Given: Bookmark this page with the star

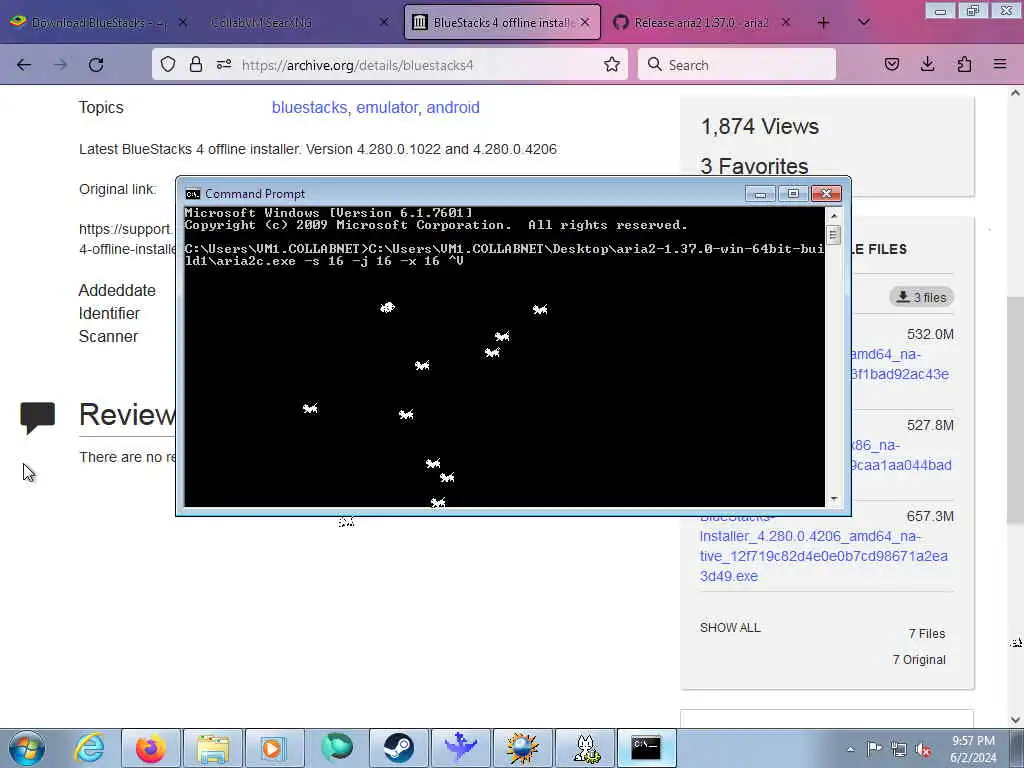Looking at the screenshot, I should click(x=612, y=65).
